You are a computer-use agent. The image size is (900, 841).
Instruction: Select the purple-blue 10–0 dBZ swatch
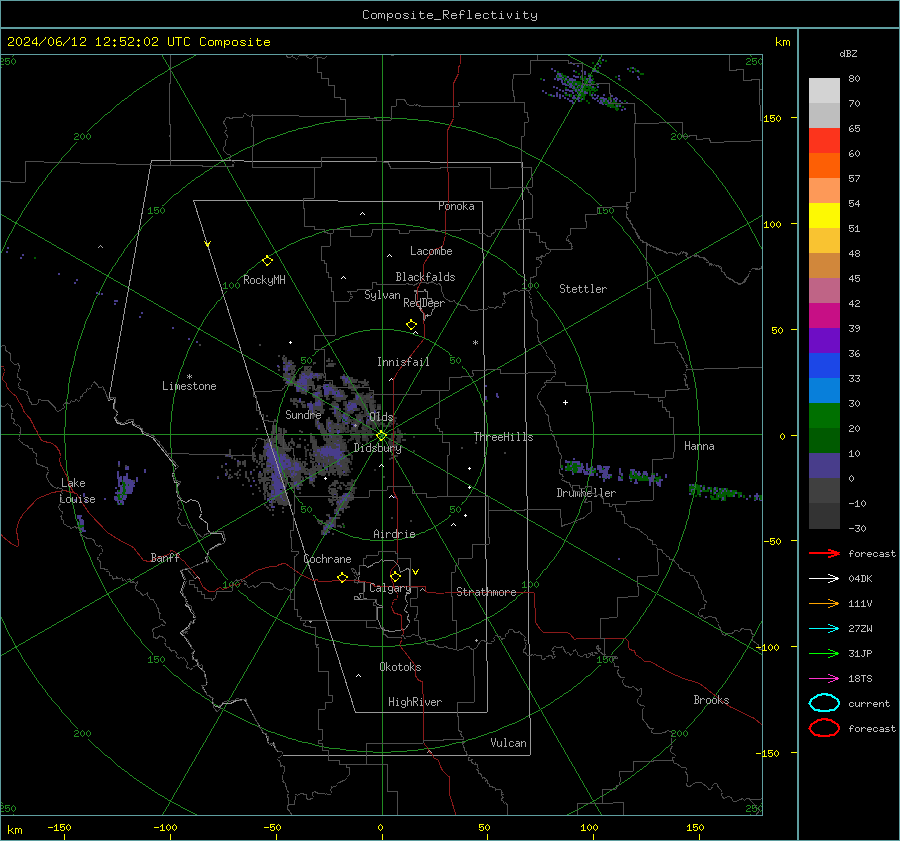[824, 466]
